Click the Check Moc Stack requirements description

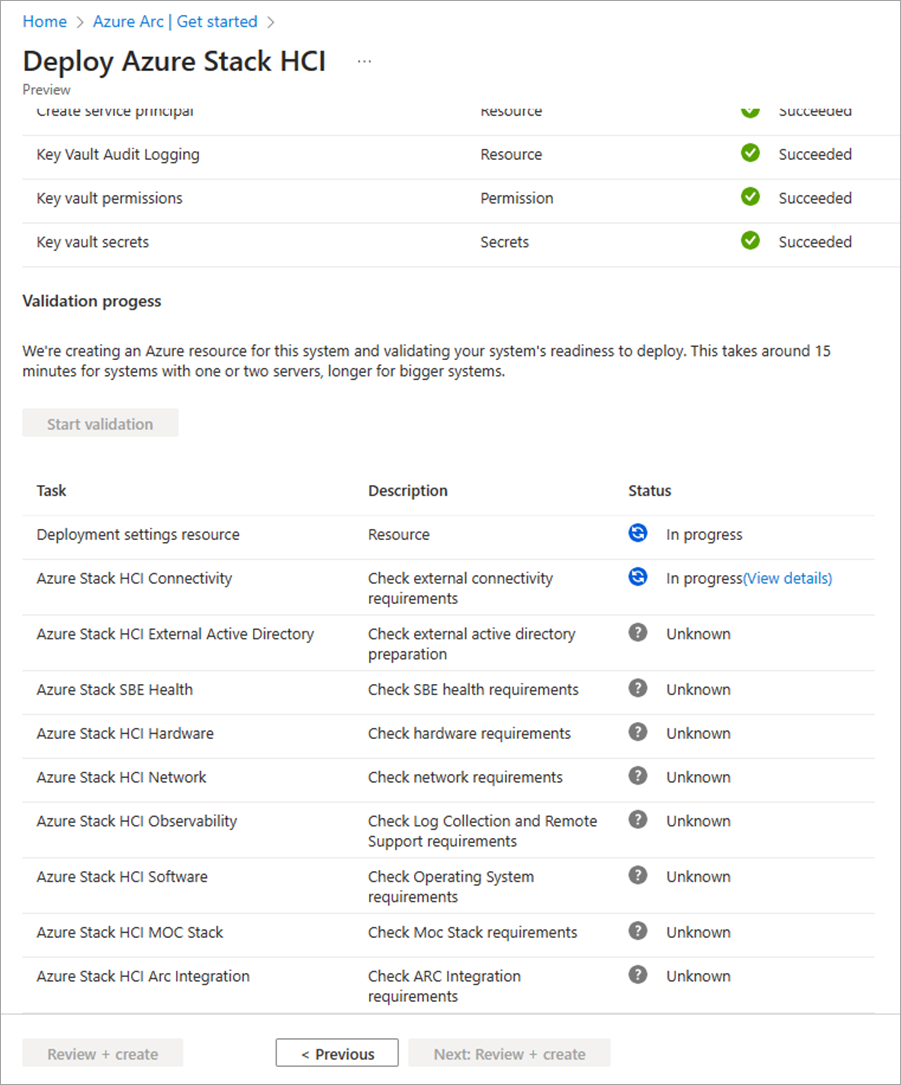click(x=473, y=933)
